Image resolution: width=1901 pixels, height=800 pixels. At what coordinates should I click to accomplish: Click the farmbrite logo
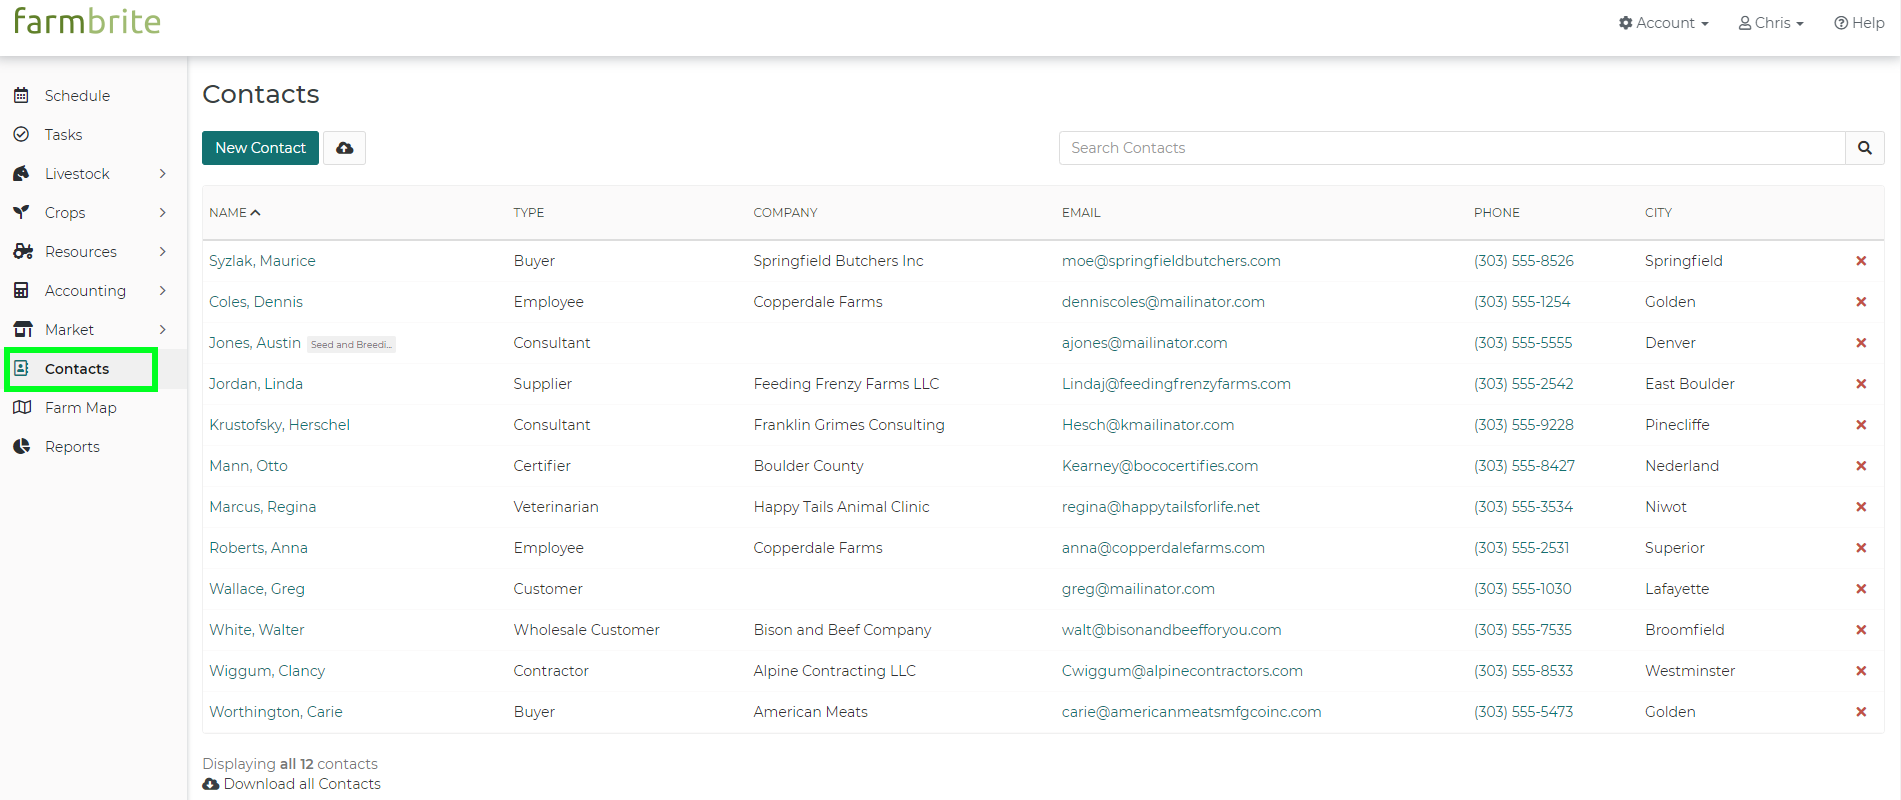tap(87, 21)
